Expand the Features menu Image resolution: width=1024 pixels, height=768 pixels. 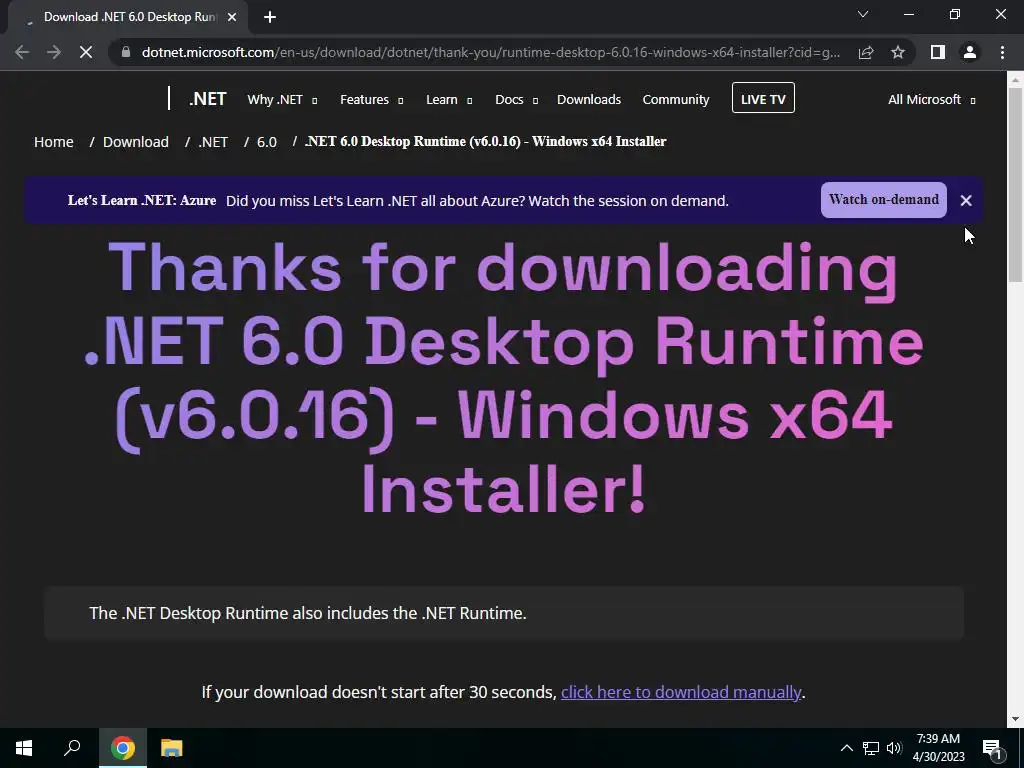371,100
